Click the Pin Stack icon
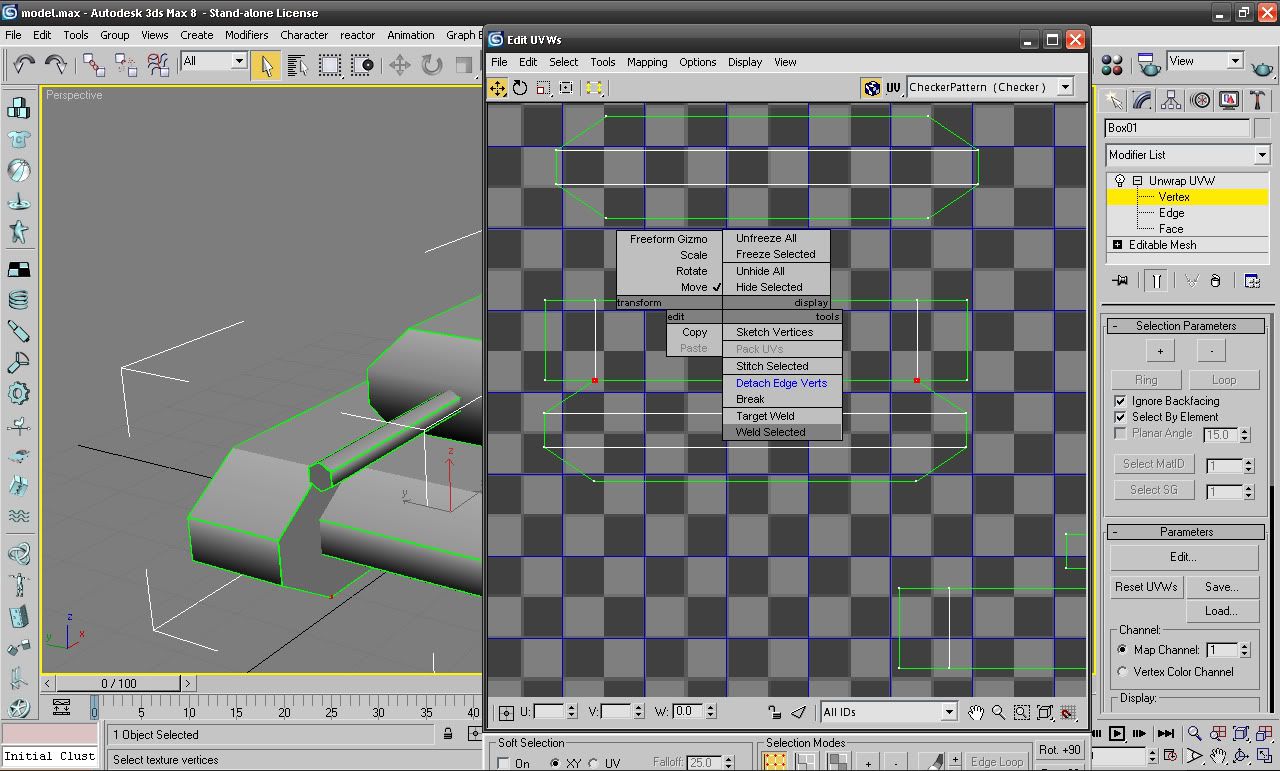The width and height of the screenshot is (1280, 771). 1120,281
